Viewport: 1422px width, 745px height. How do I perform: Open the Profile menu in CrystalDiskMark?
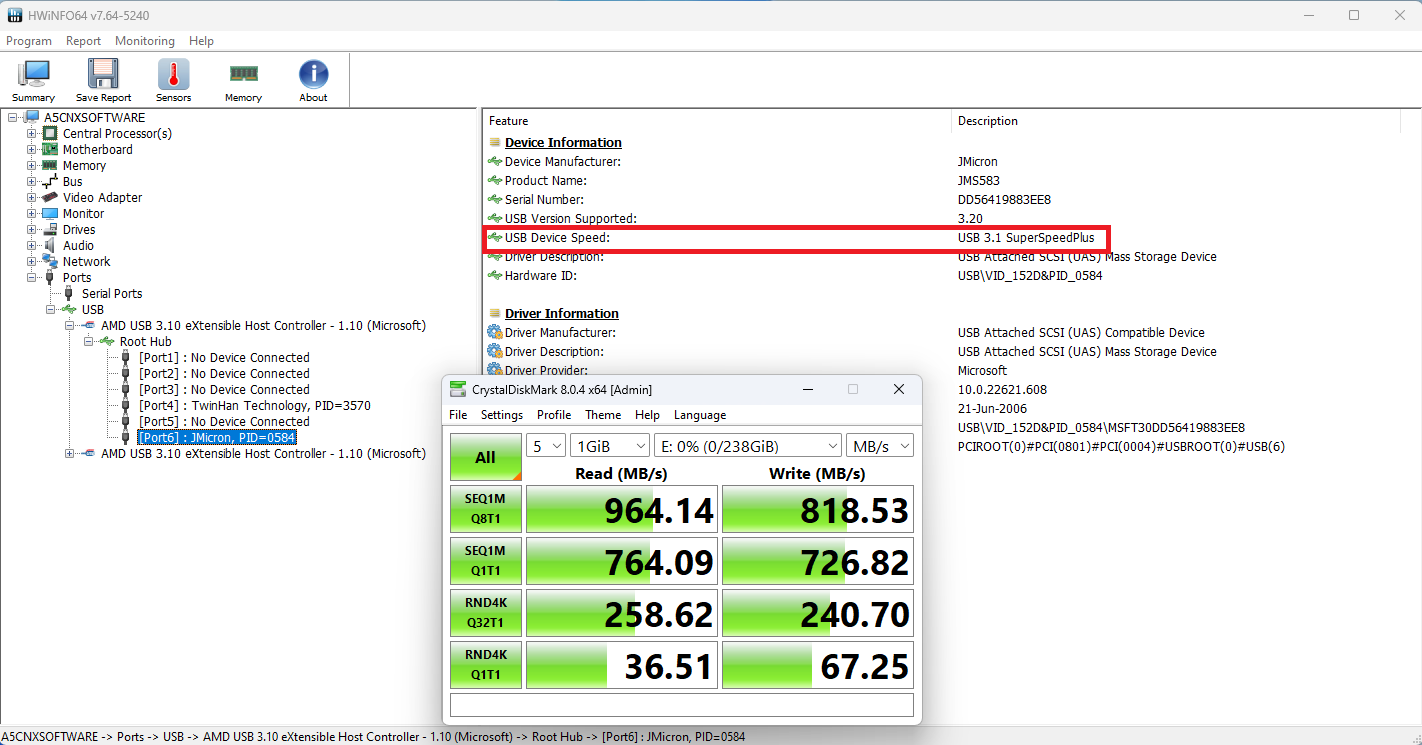tap(554, 415)
